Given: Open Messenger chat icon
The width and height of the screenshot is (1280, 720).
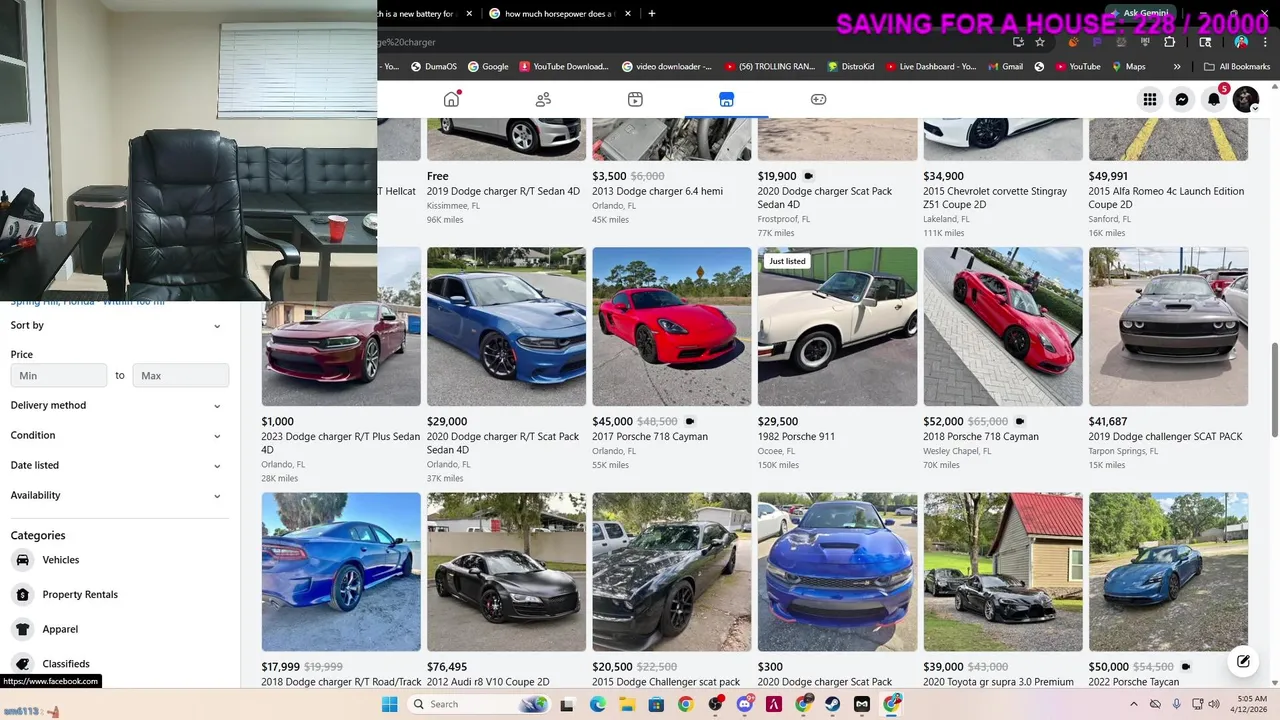Looking at the screenshot, I should click(x=1182, y=99).
